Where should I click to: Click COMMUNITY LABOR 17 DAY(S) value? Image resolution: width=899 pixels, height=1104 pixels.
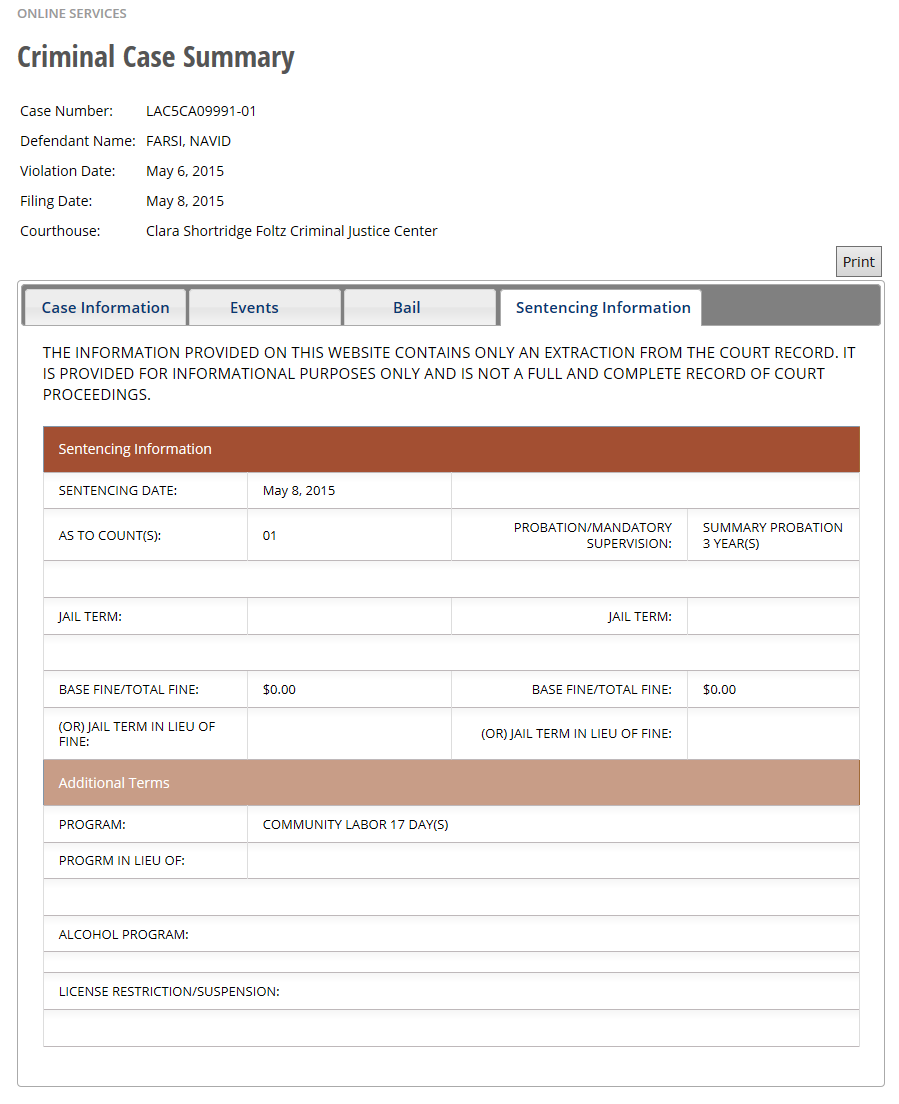pyautogui.click(x=356, y=824)
